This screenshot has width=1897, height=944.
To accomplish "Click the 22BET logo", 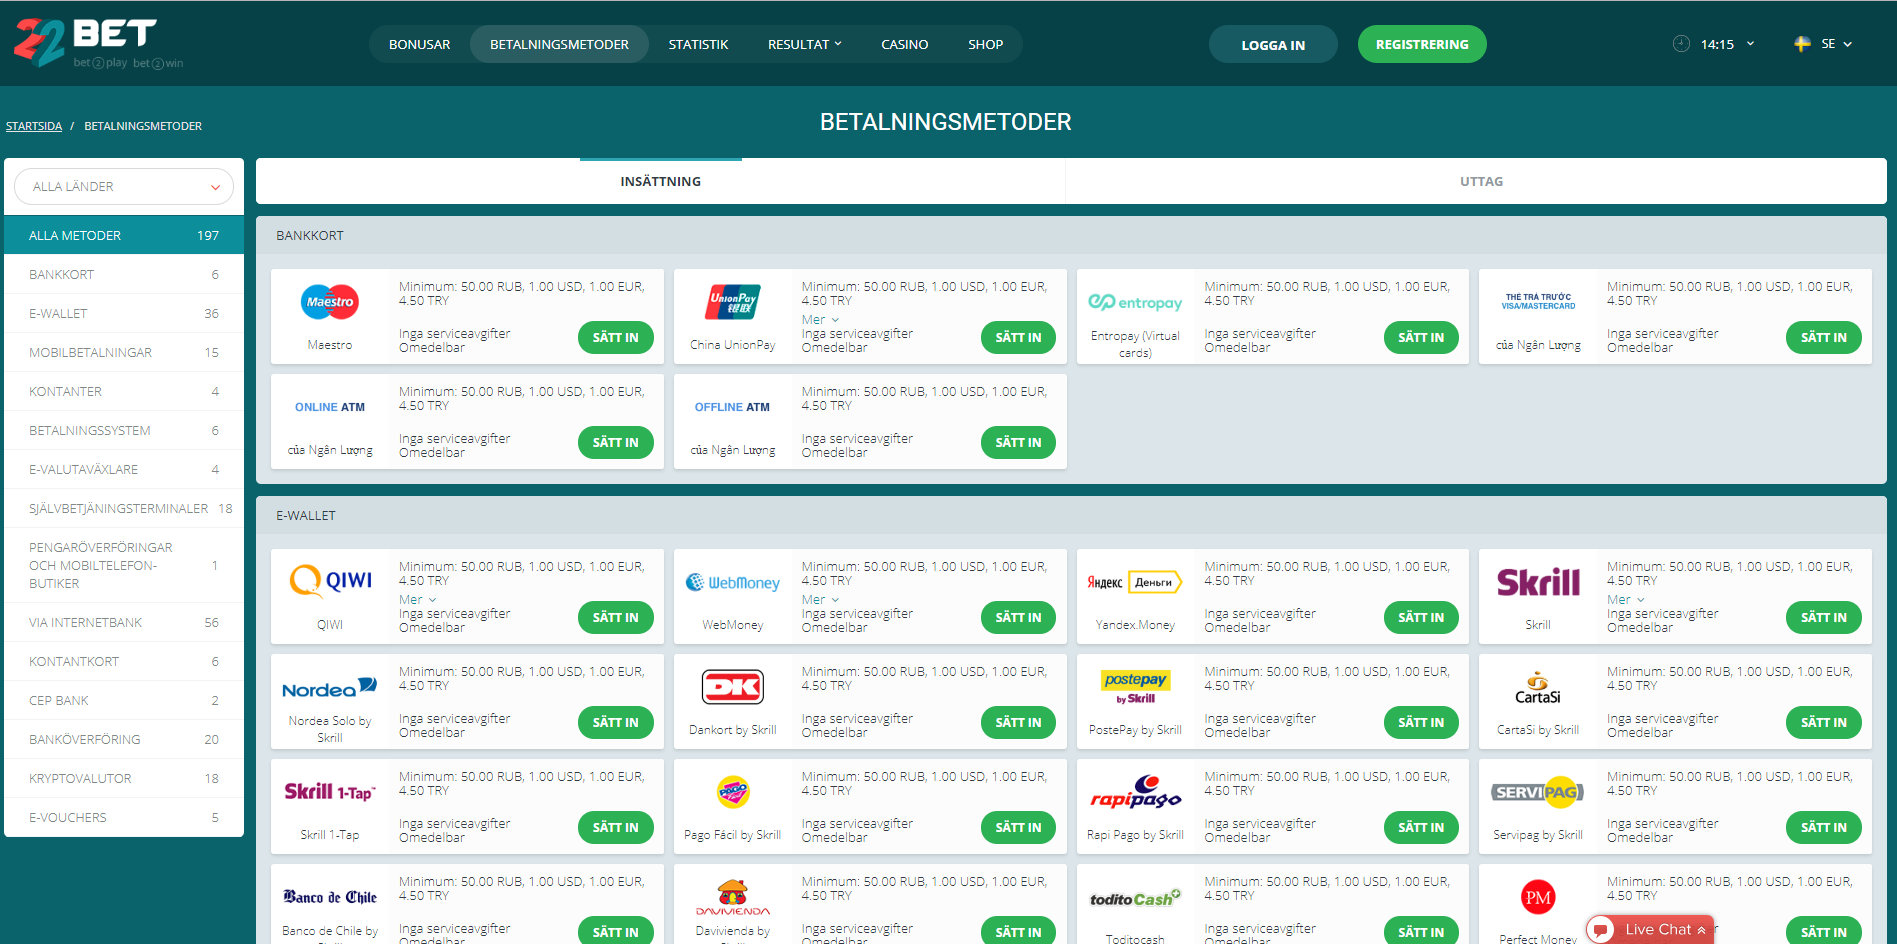I will 98,43.
